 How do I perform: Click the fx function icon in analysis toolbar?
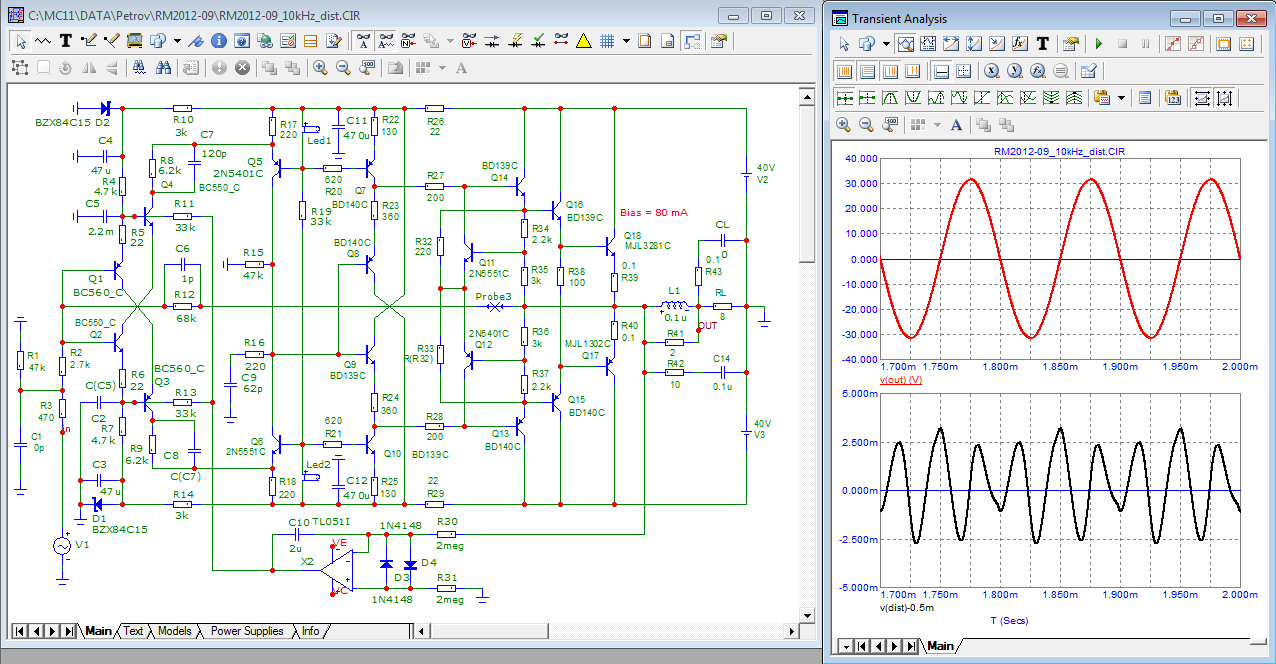pyautogui.click(x=1019, y=44)
